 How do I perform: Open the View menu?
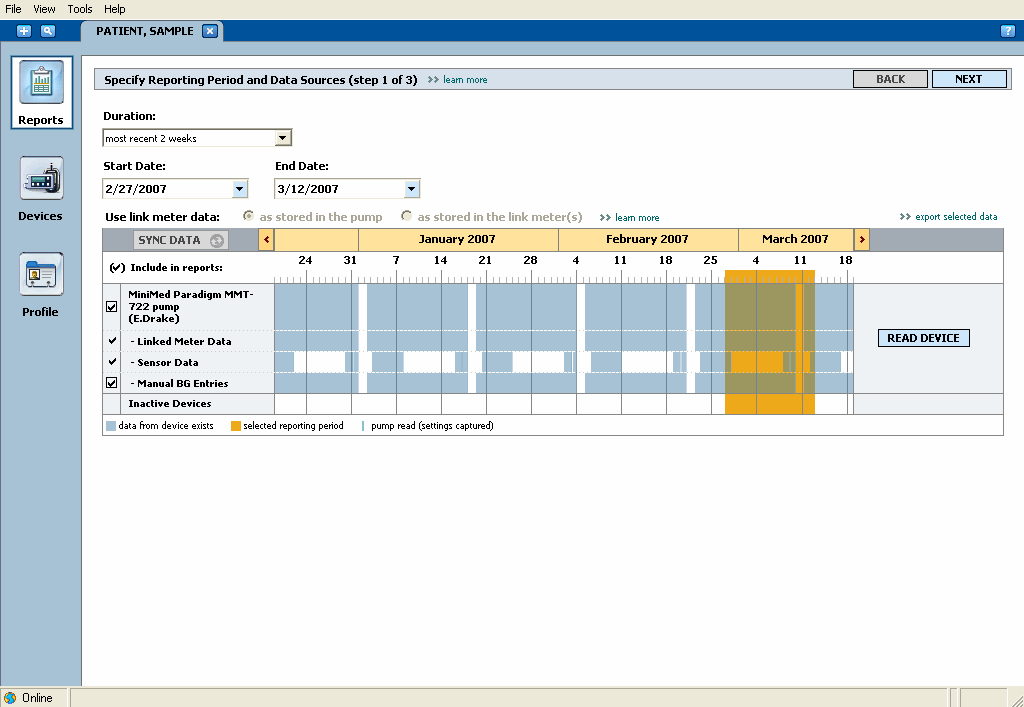44,9
